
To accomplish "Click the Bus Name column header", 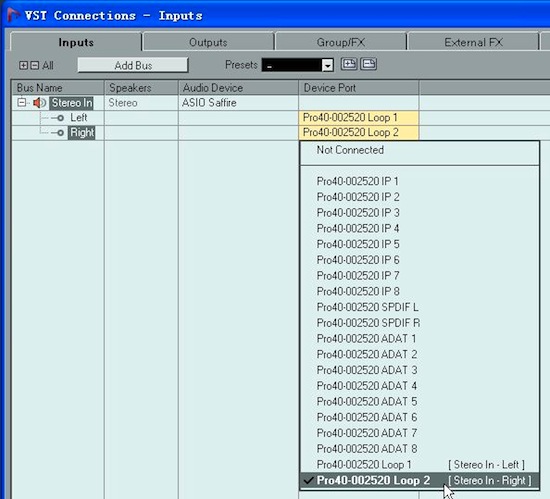I will point(58,88).
